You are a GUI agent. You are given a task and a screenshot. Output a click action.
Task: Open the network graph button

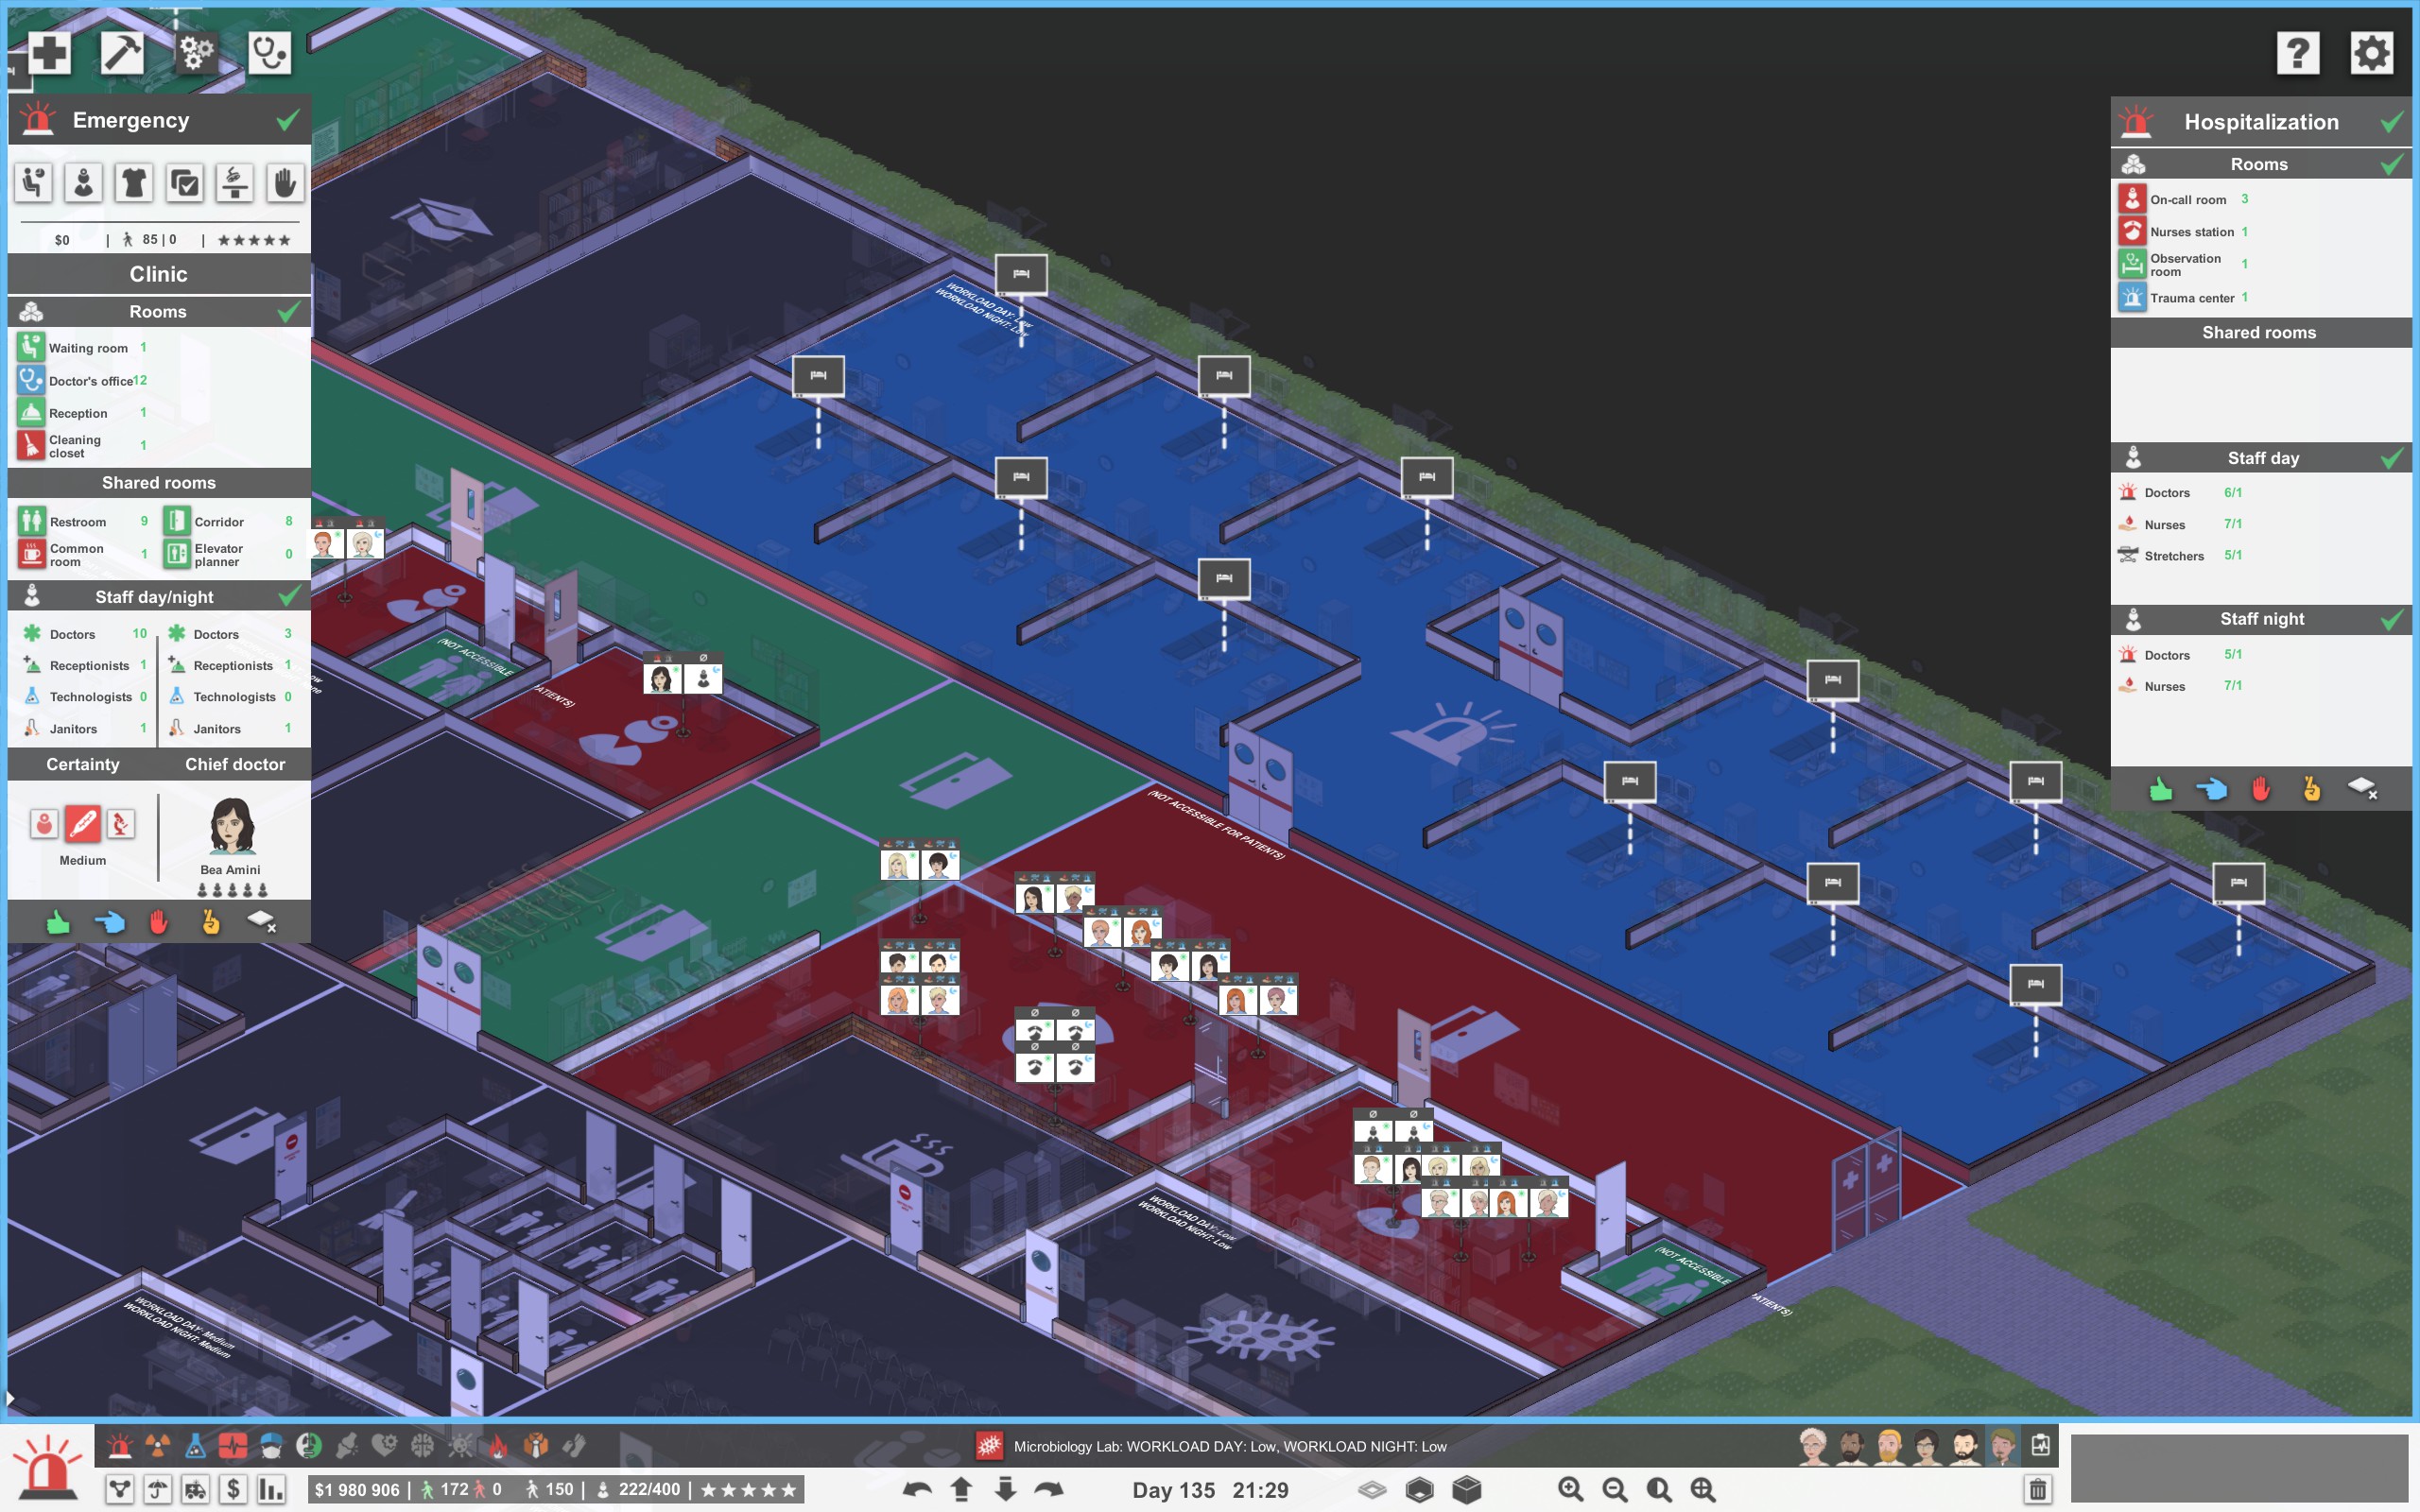[x=120, y=1489]
